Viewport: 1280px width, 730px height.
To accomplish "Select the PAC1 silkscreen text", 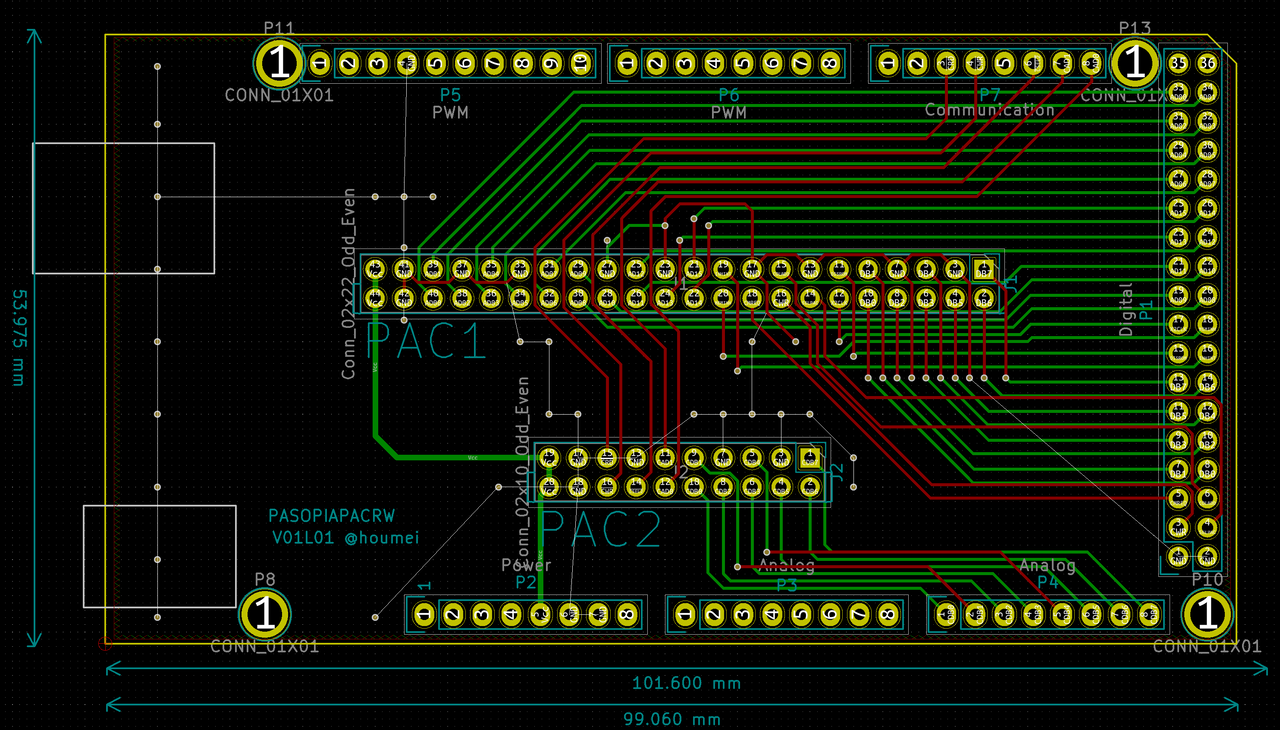I will pos(427,341).
